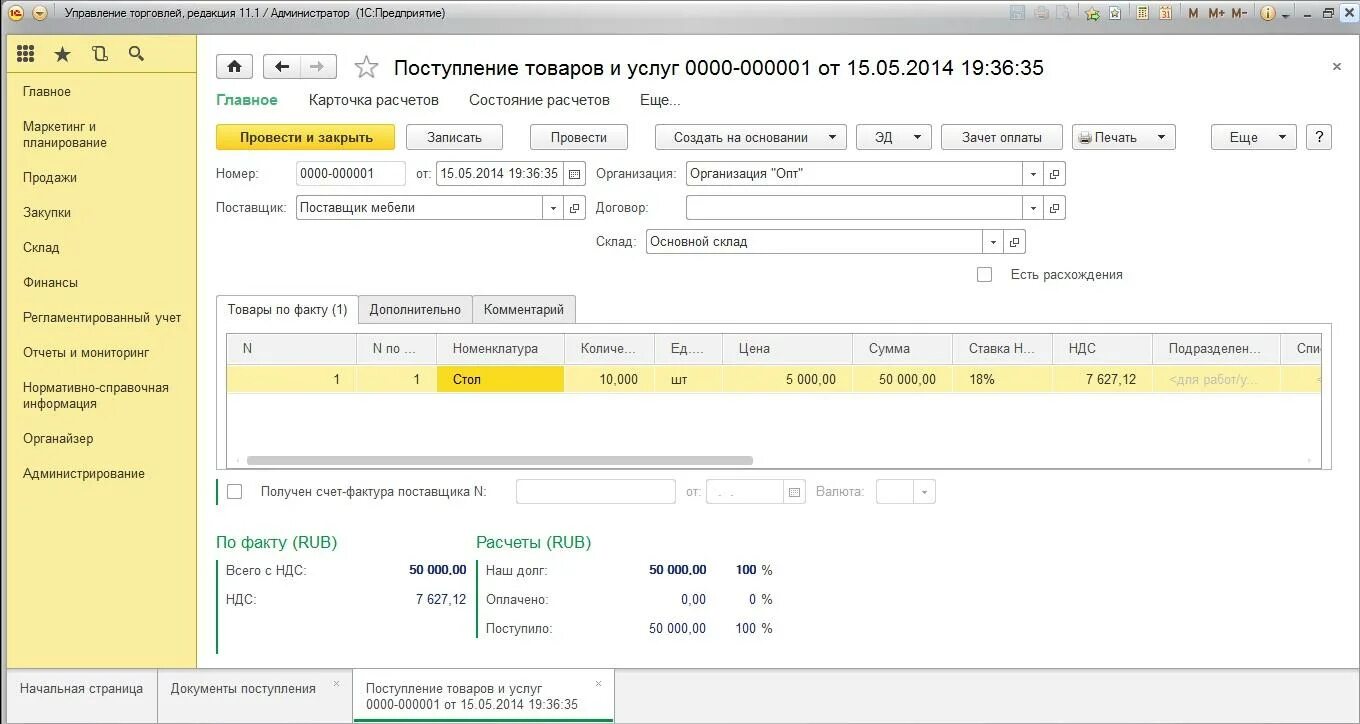Enable the Есть расхождения checkbox
1360x724 pixels.
984,274
